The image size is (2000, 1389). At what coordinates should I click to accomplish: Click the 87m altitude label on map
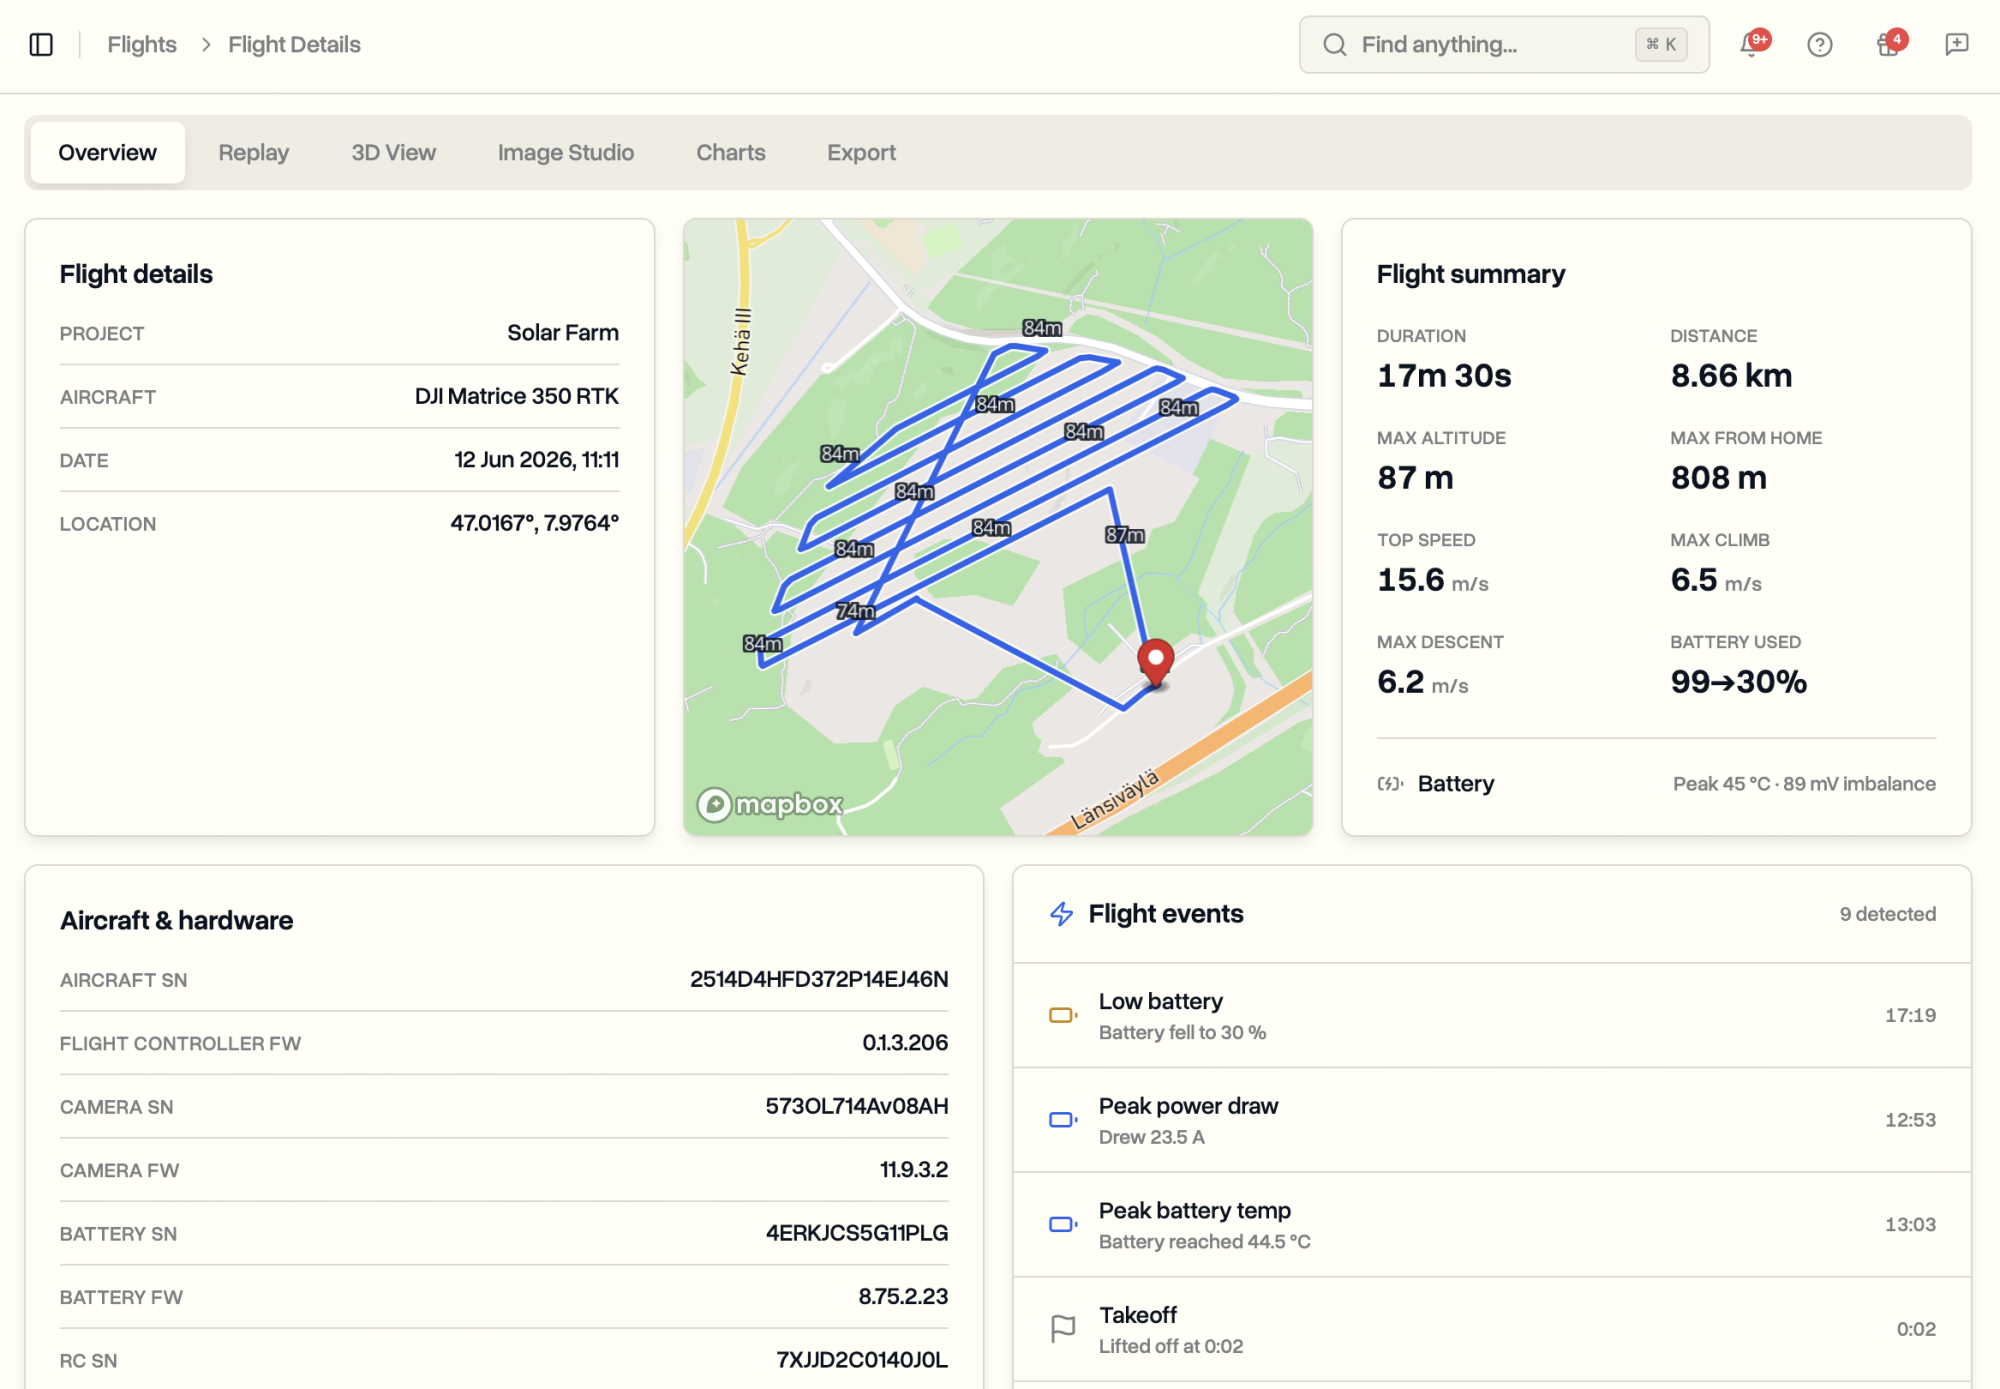click(1125, 535)
